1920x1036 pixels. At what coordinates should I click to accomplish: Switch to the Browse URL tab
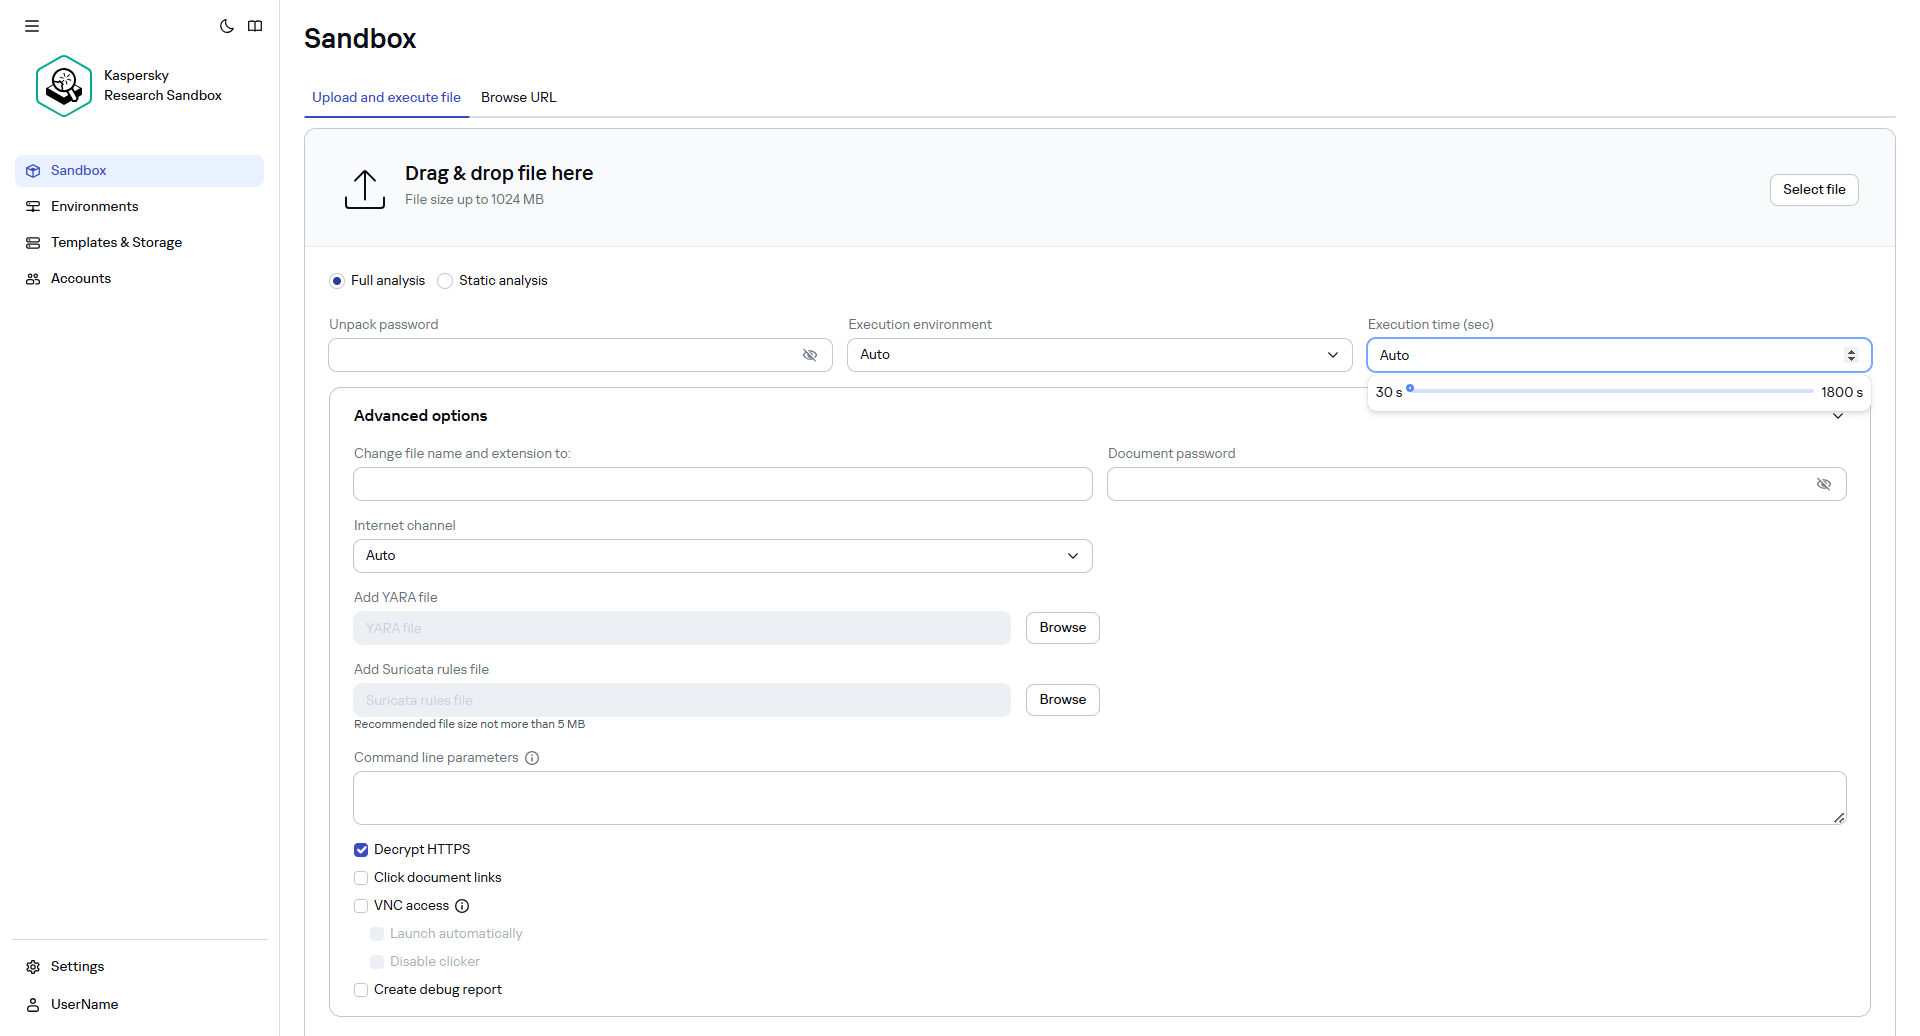518,97
